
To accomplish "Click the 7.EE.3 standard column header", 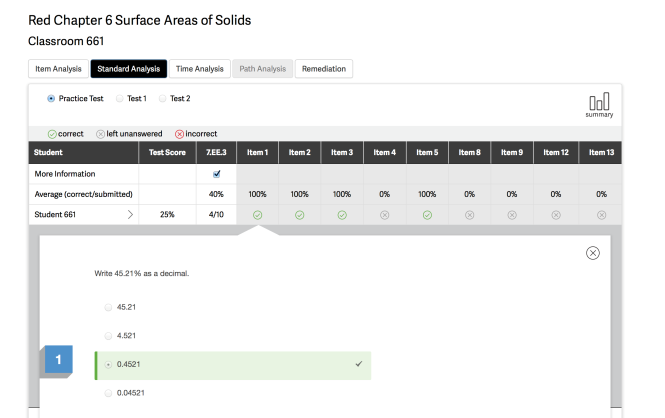I will [216, 153].
